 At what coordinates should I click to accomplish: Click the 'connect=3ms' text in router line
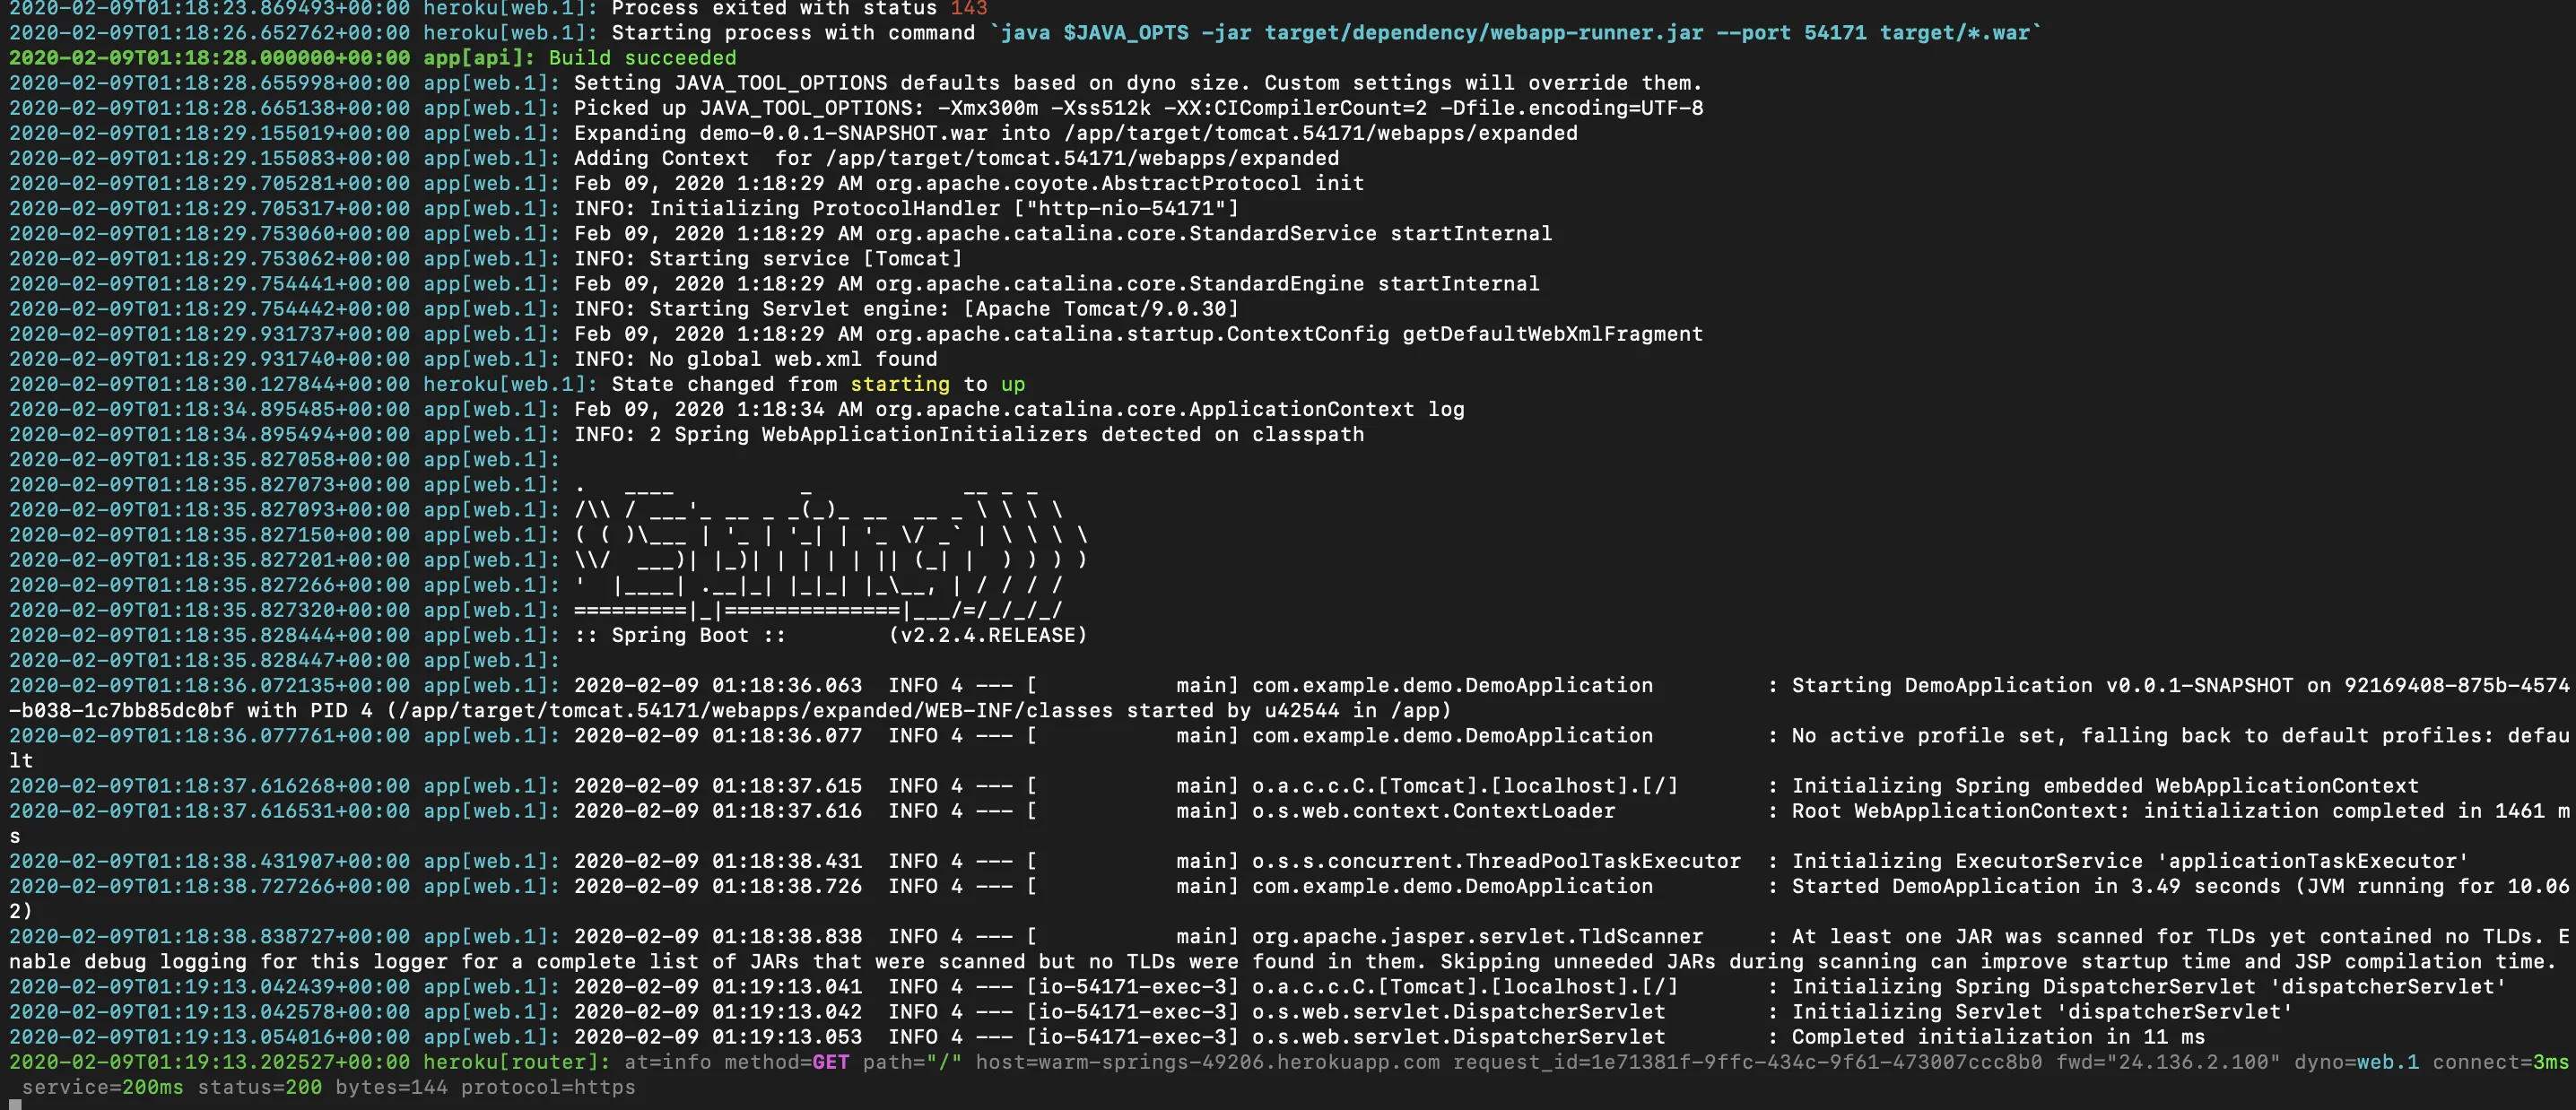[x=2499, y=1062]
